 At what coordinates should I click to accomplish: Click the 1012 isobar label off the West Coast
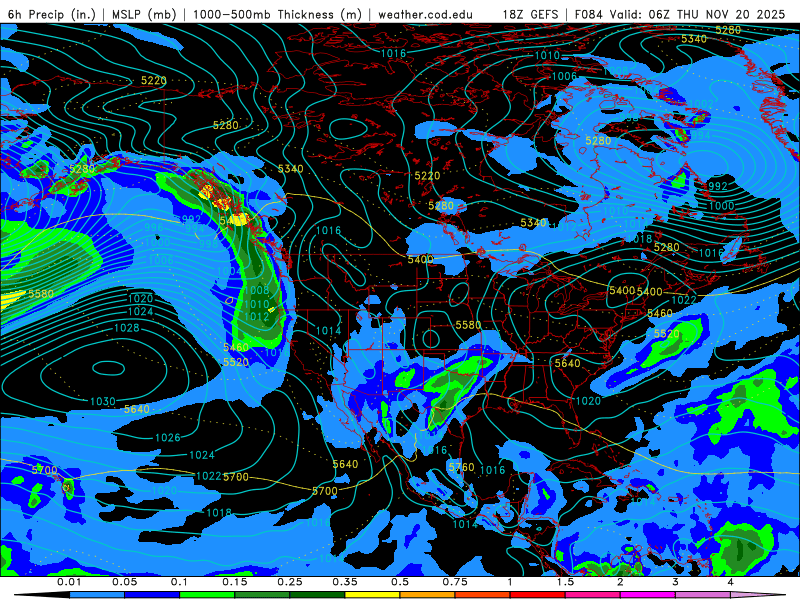257,316
